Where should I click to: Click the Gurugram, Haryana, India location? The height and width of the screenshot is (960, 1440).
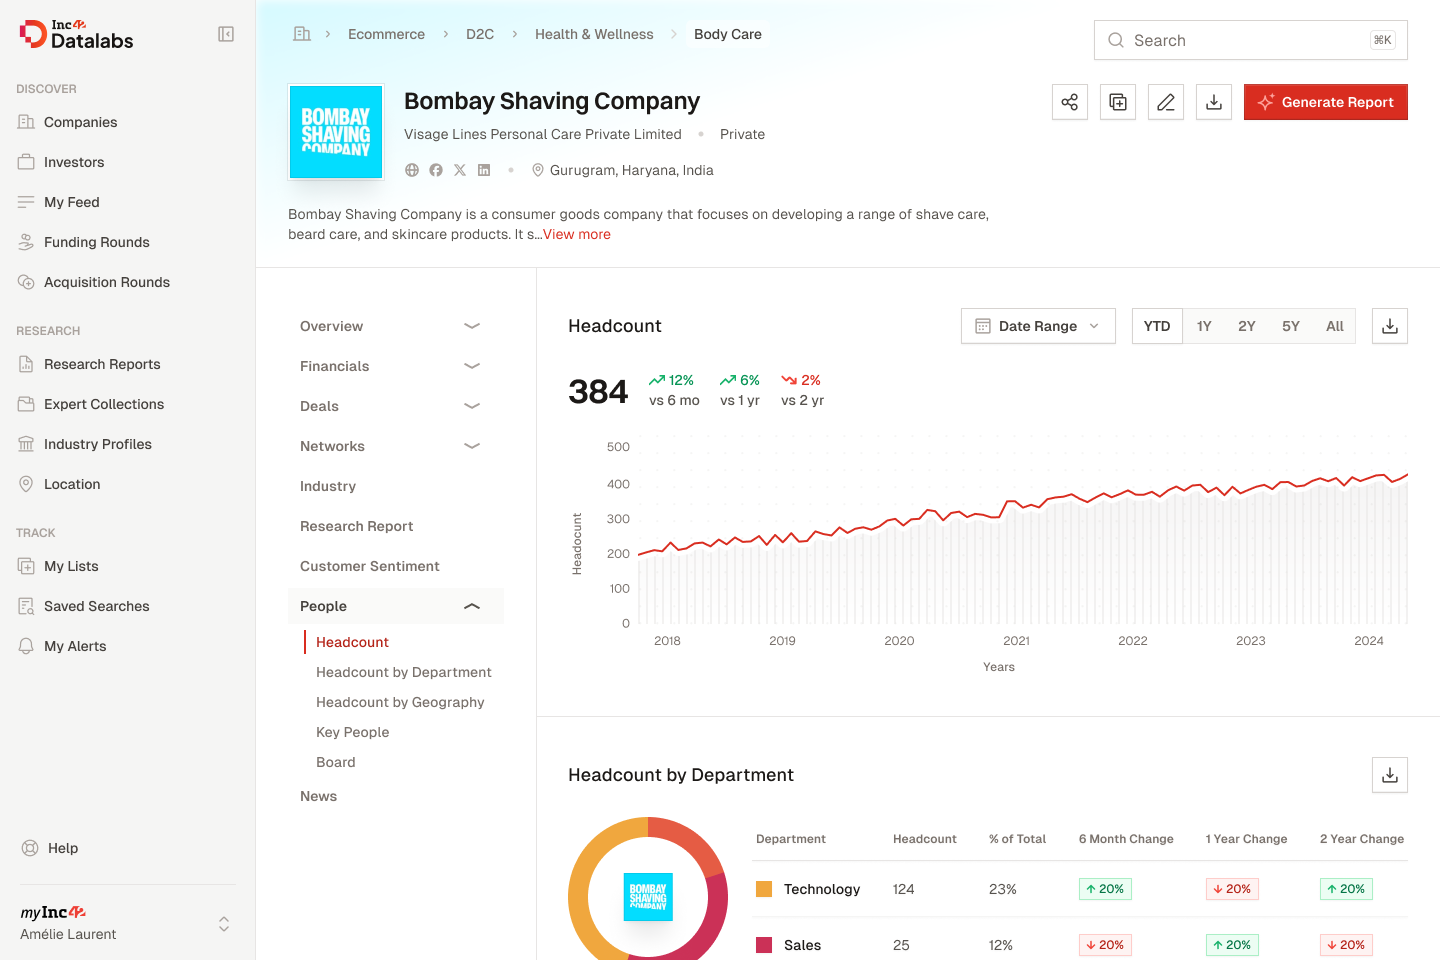coord(622,170)
